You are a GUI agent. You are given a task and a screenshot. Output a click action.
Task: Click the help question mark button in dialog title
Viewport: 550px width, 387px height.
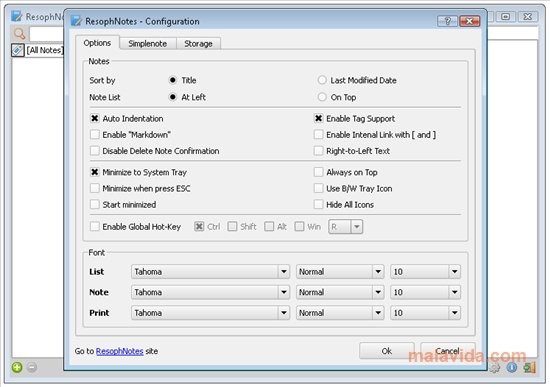click(x=447, y=21)
